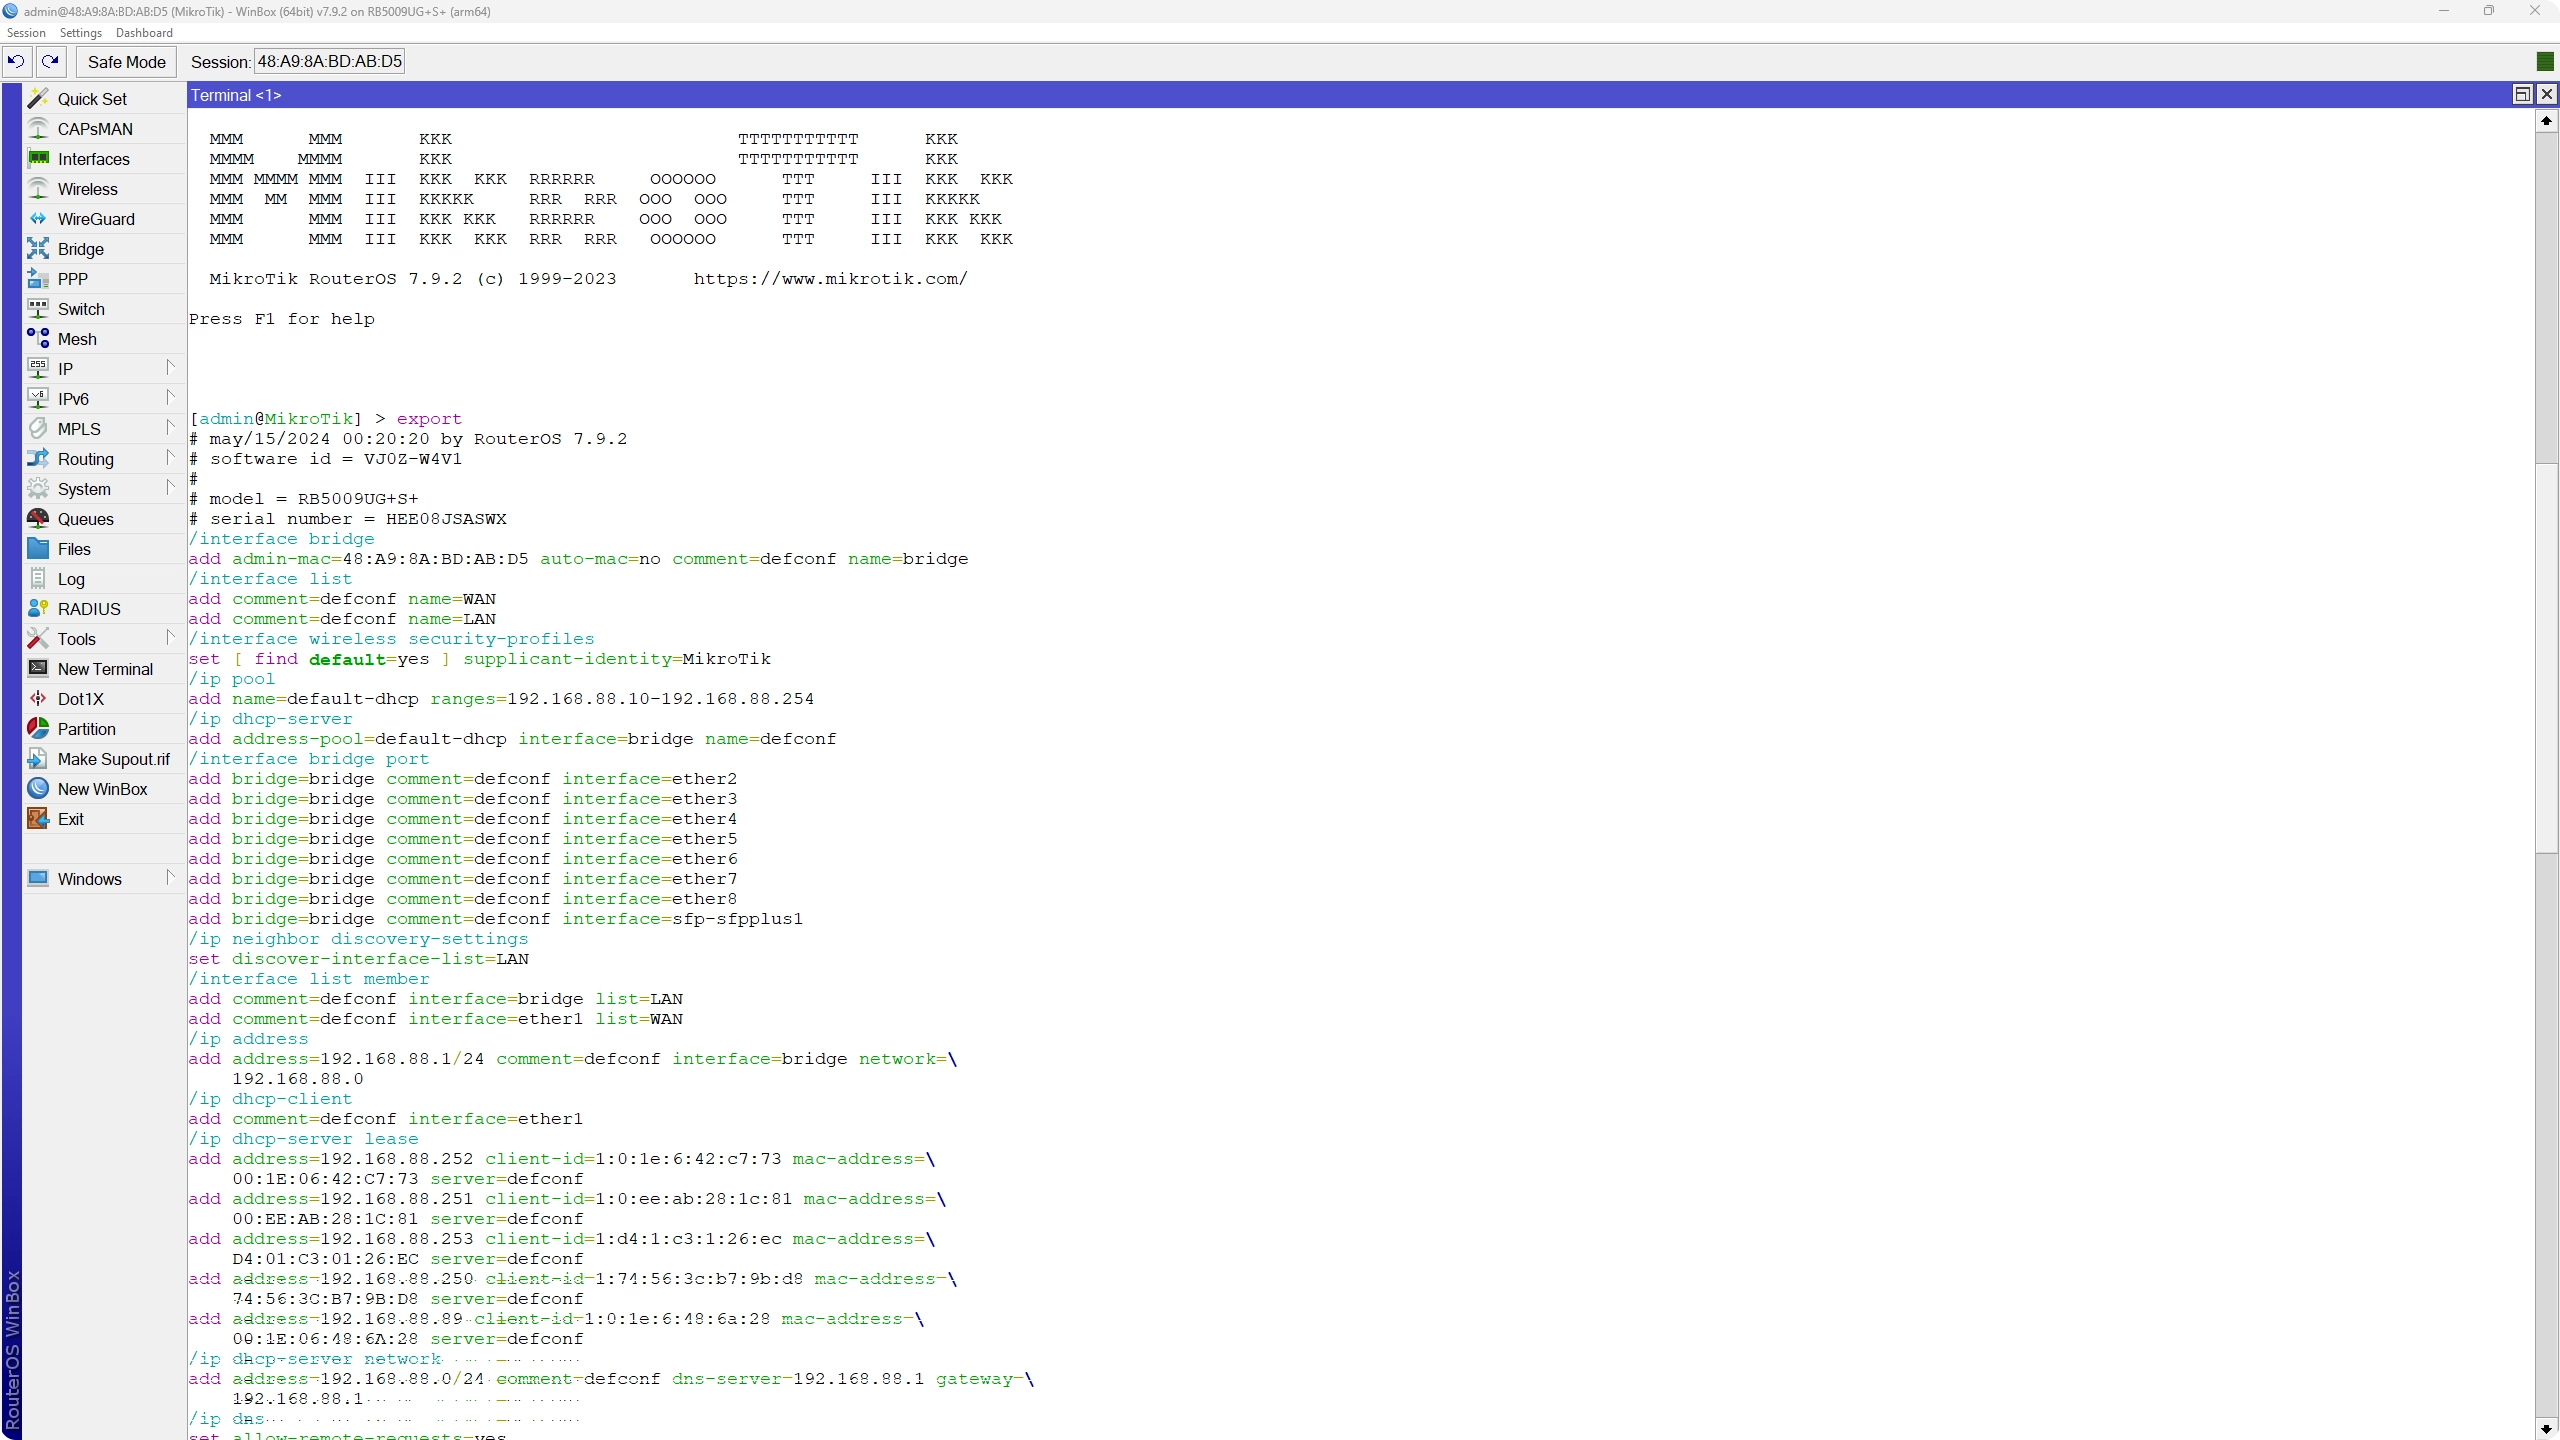This screenshot has height=1440, width=2560.
Task: Expand the Routing submenu
Action: pyautogui.click(x=170, y=458)
